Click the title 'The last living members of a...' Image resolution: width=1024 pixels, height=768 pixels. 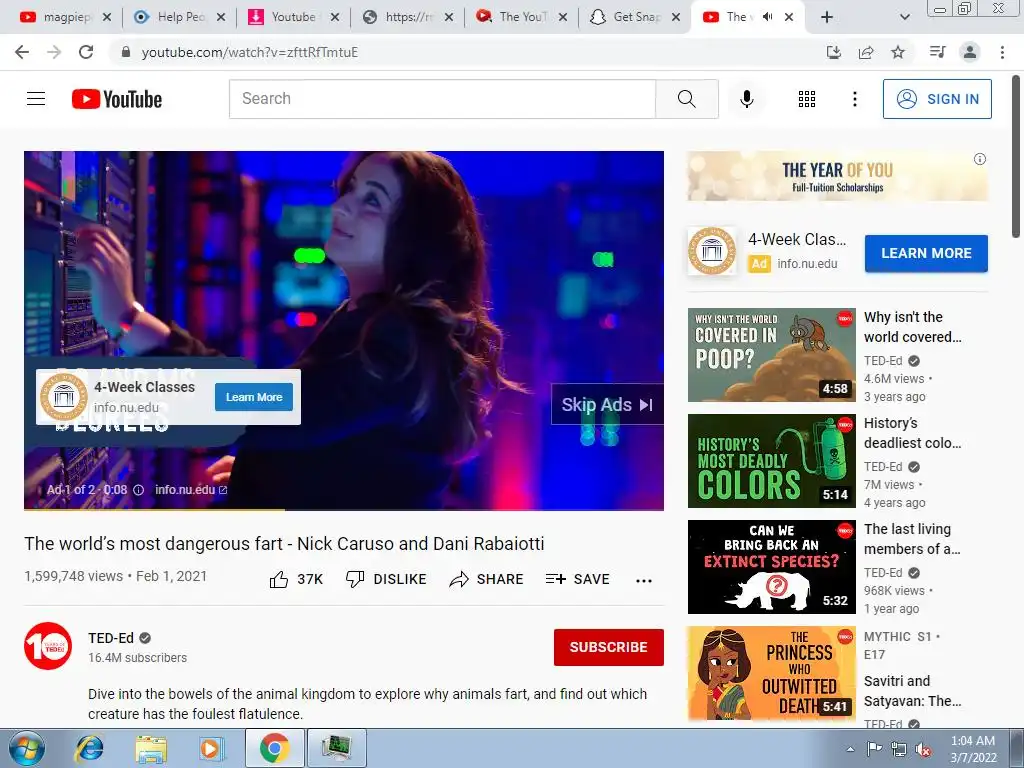[912, 539]
